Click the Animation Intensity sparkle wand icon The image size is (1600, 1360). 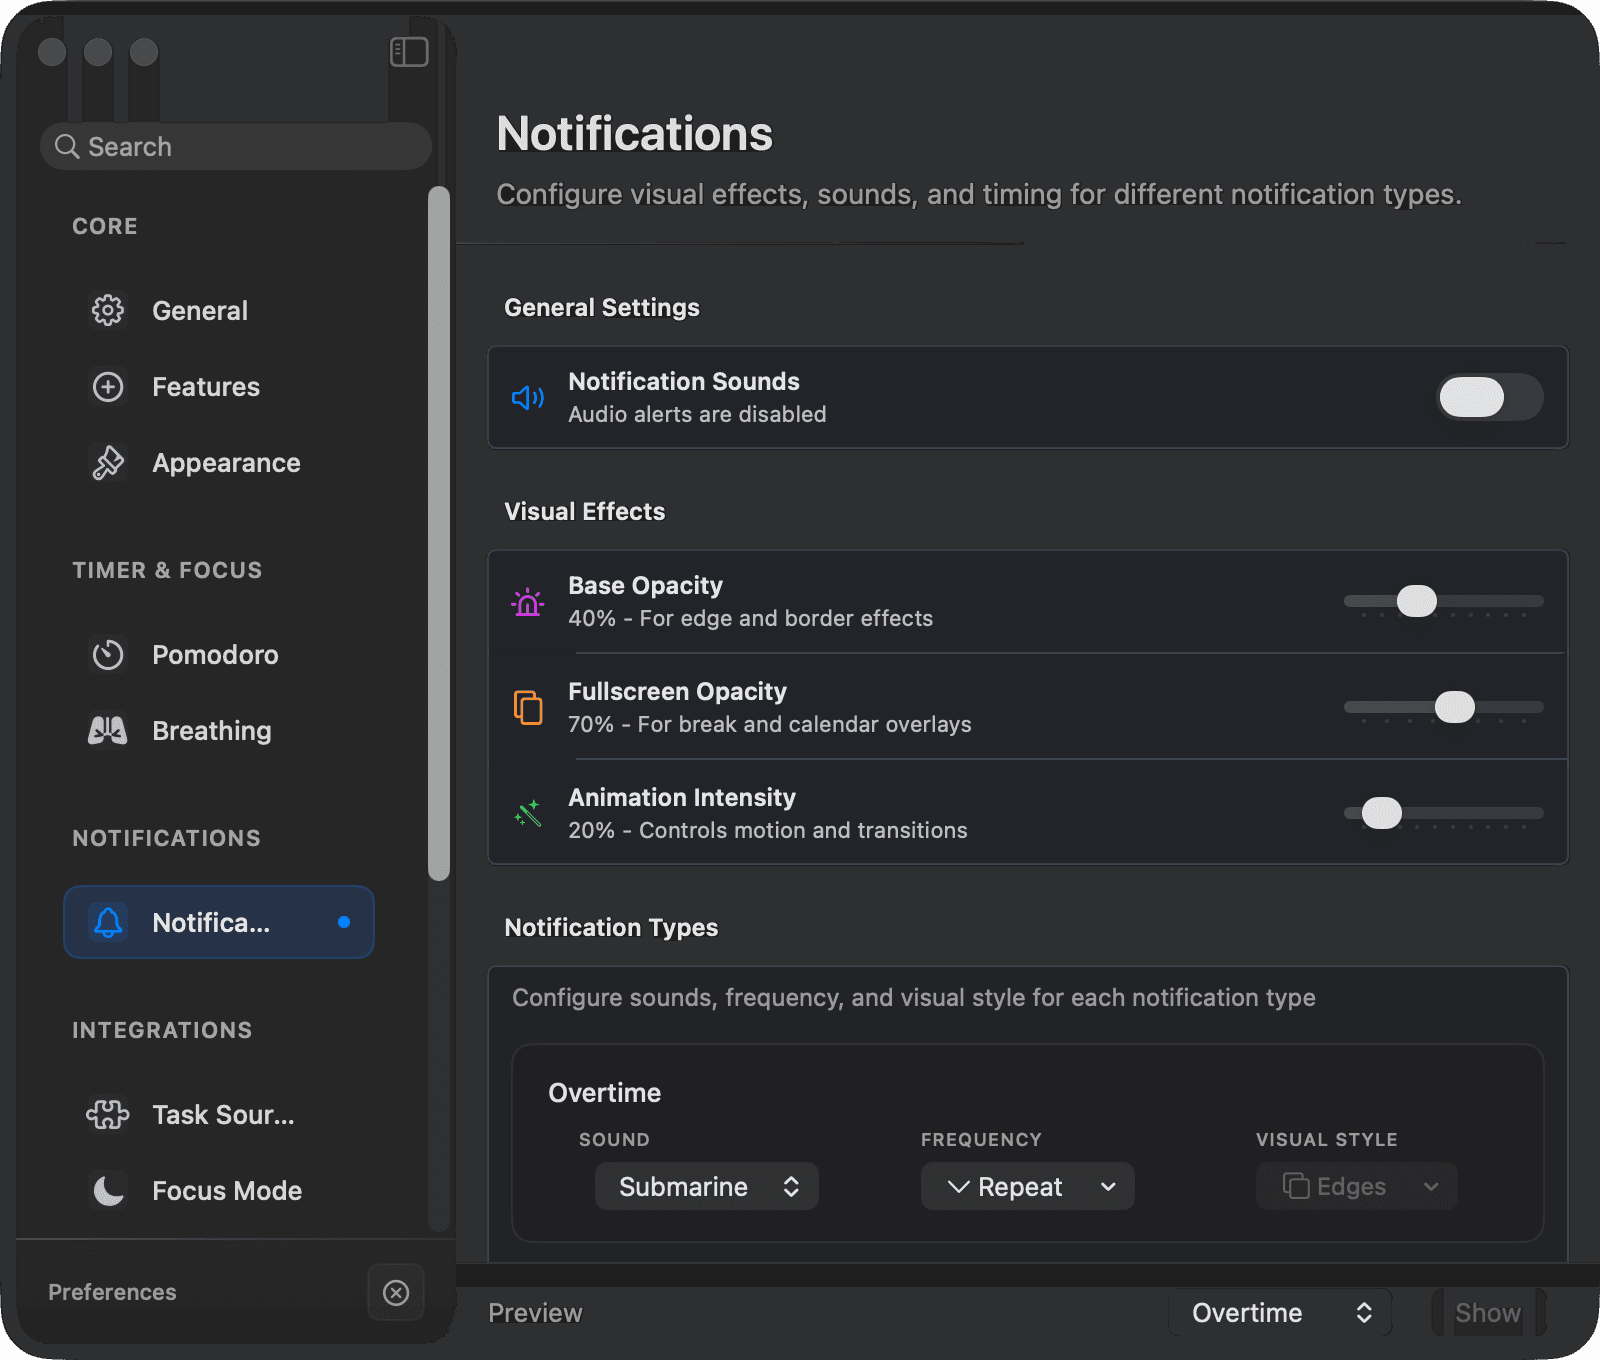coord(528,814)
